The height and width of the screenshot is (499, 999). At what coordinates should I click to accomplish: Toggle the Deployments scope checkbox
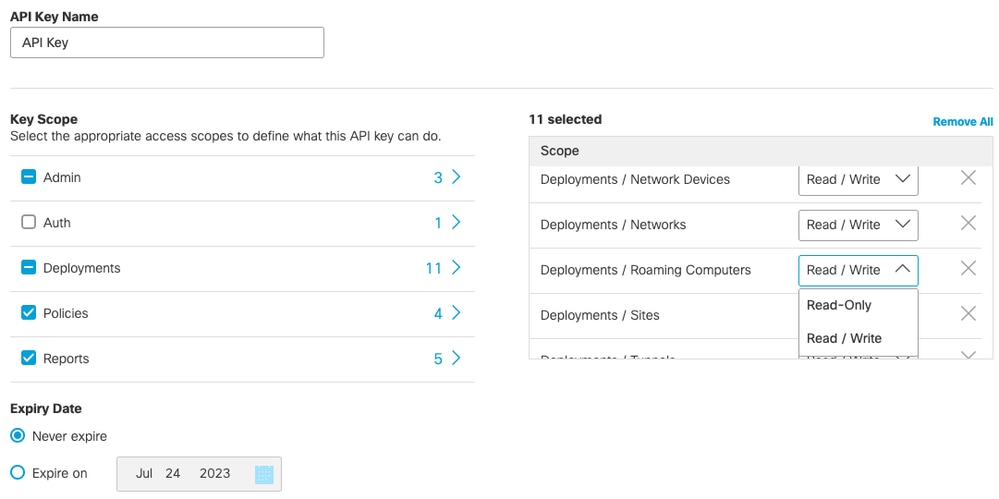pos(29,268)
